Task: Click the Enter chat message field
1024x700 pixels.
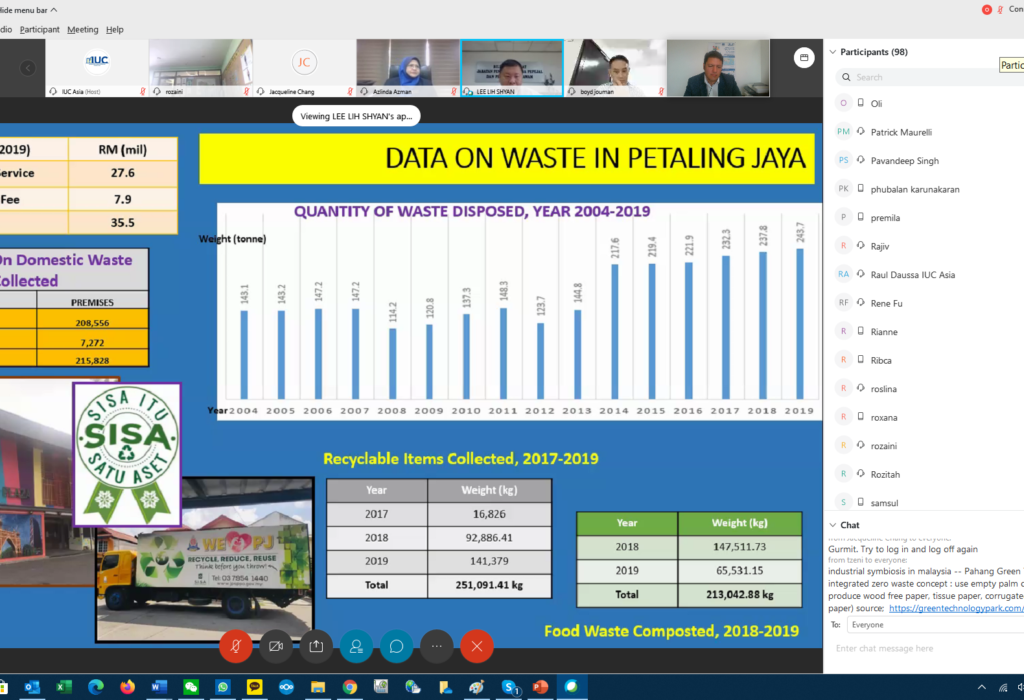Action: (x=920, y=647)
